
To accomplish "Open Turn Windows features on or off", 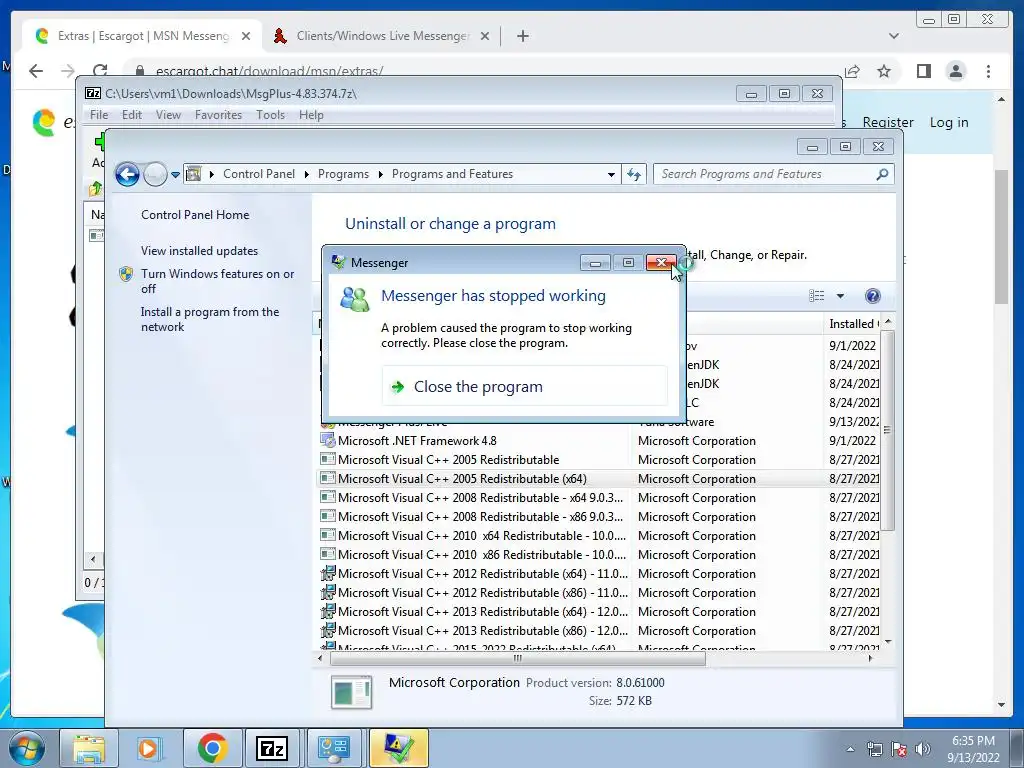I will (217, 281).
